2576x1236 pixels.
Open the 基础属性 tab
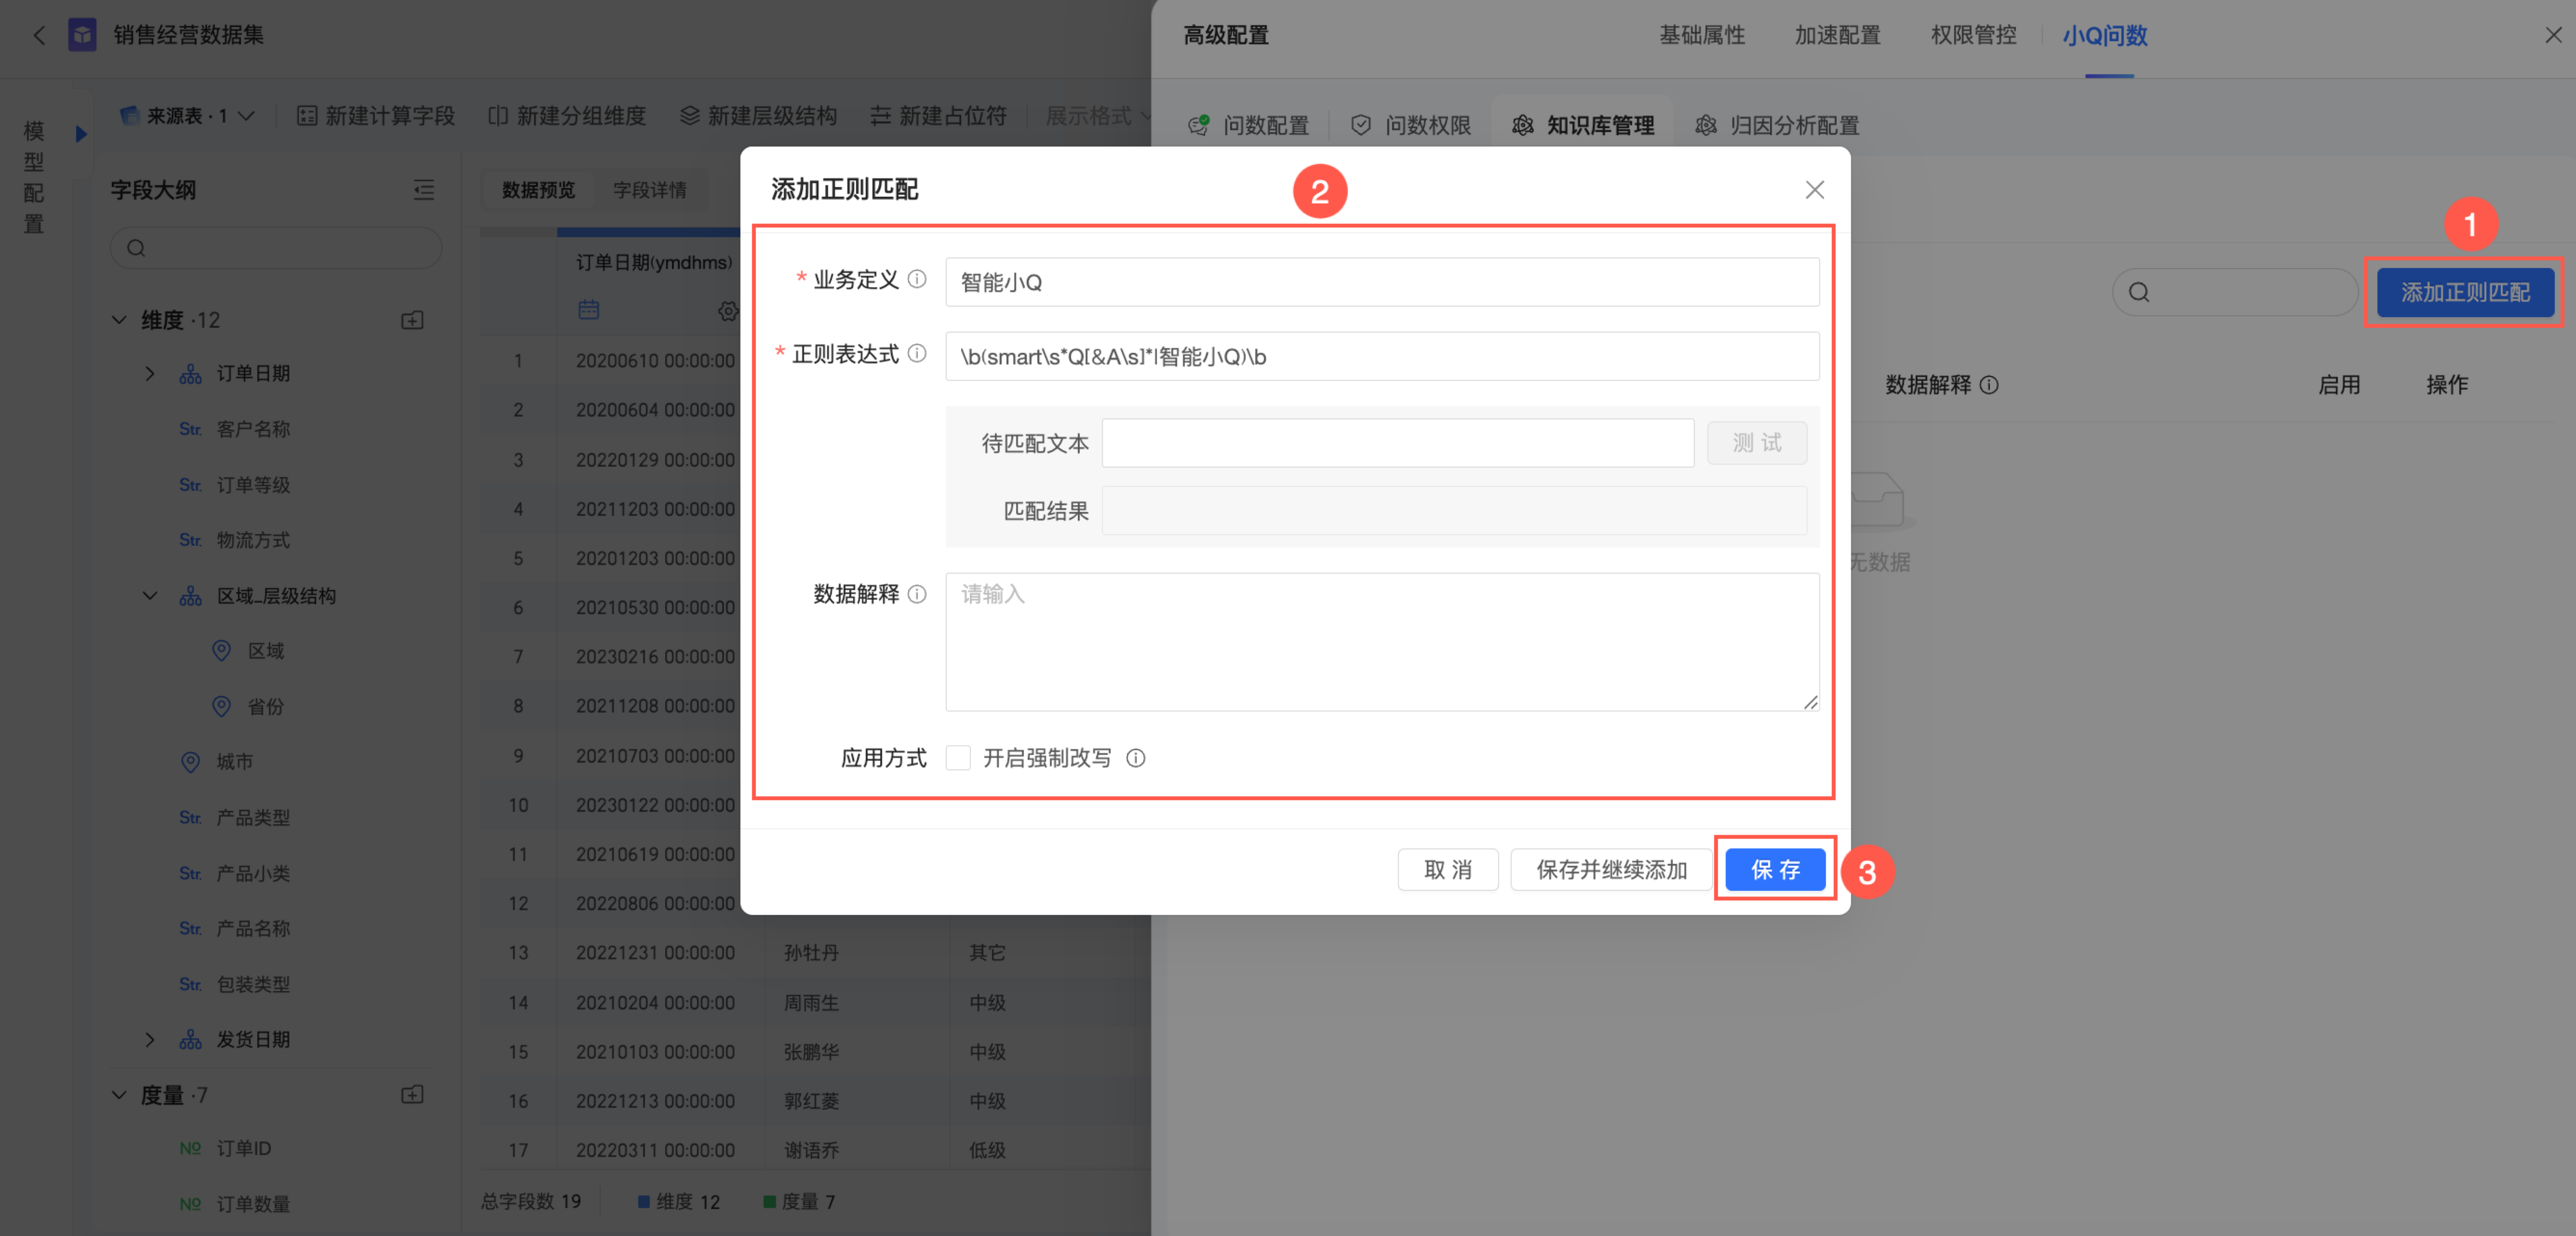[1702, 36]
